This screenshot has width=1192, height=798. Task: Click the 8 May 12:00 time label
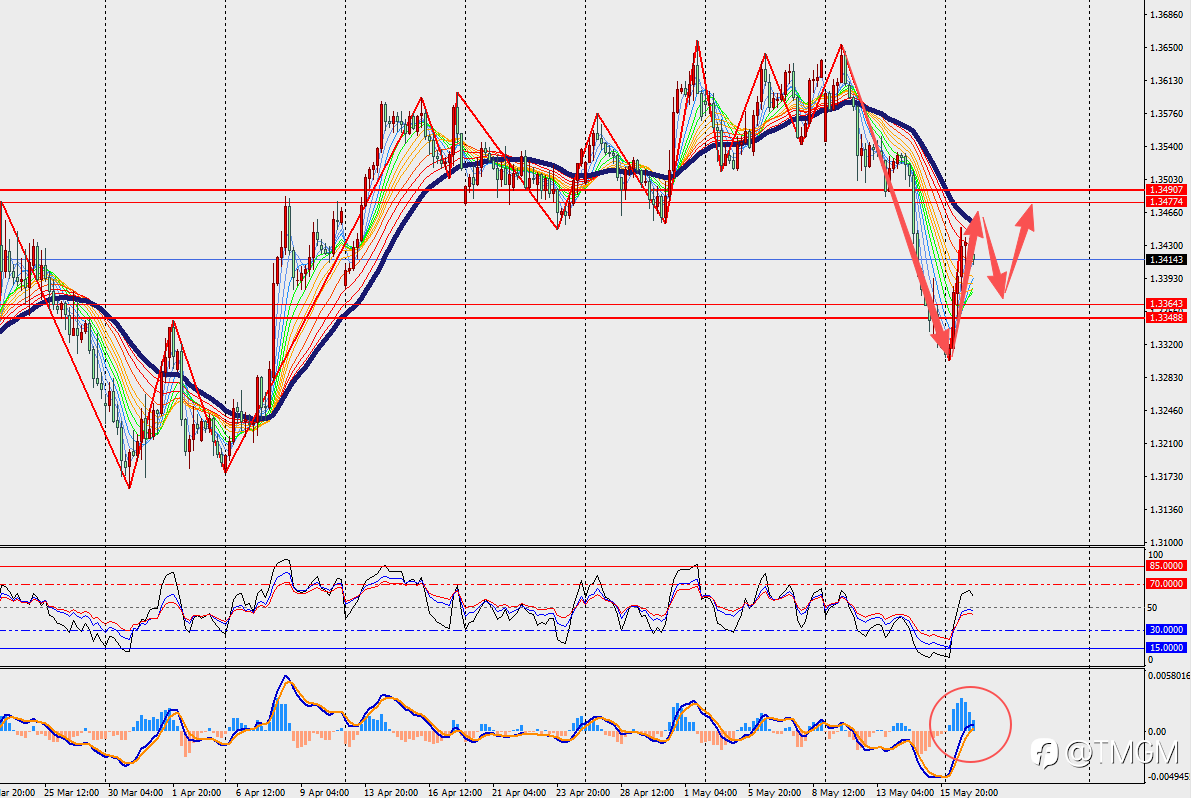(x=839, y=792)
